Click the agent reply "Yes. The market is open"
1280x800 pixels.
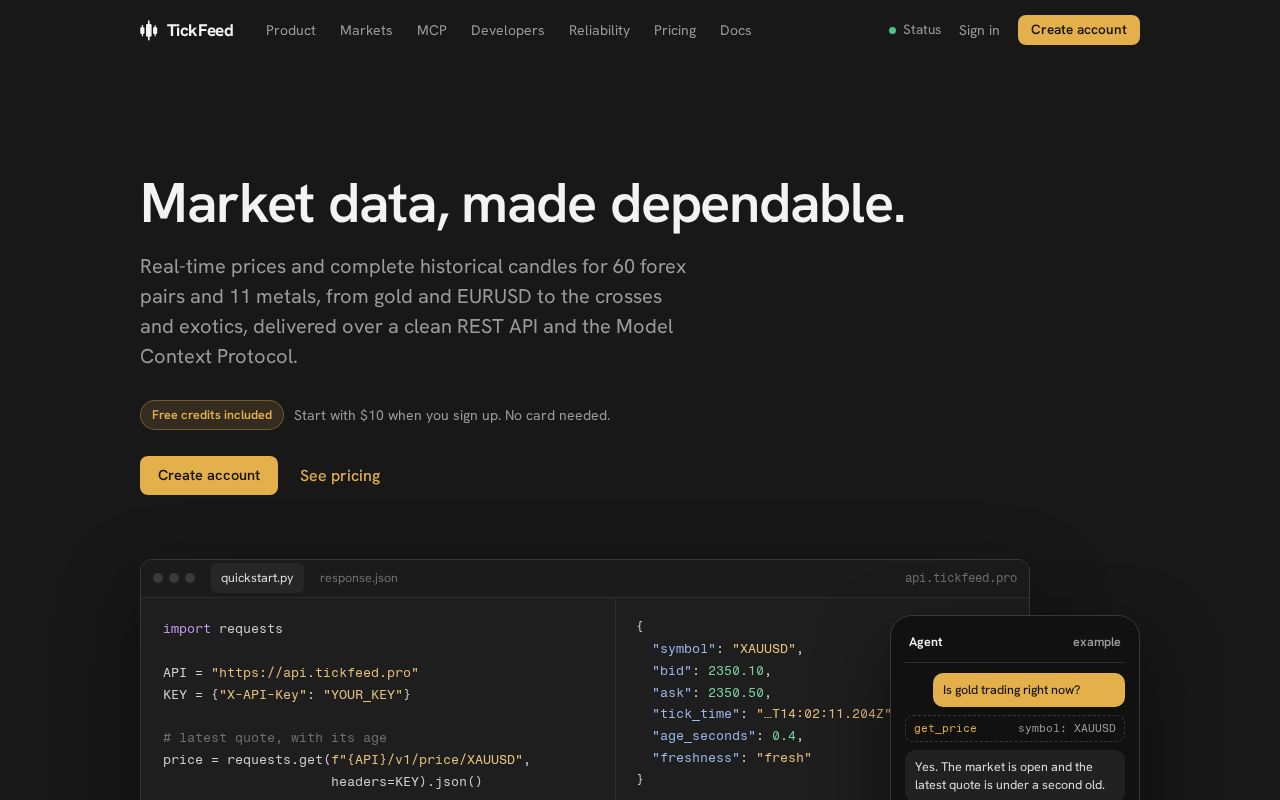tap(1015, 775)
